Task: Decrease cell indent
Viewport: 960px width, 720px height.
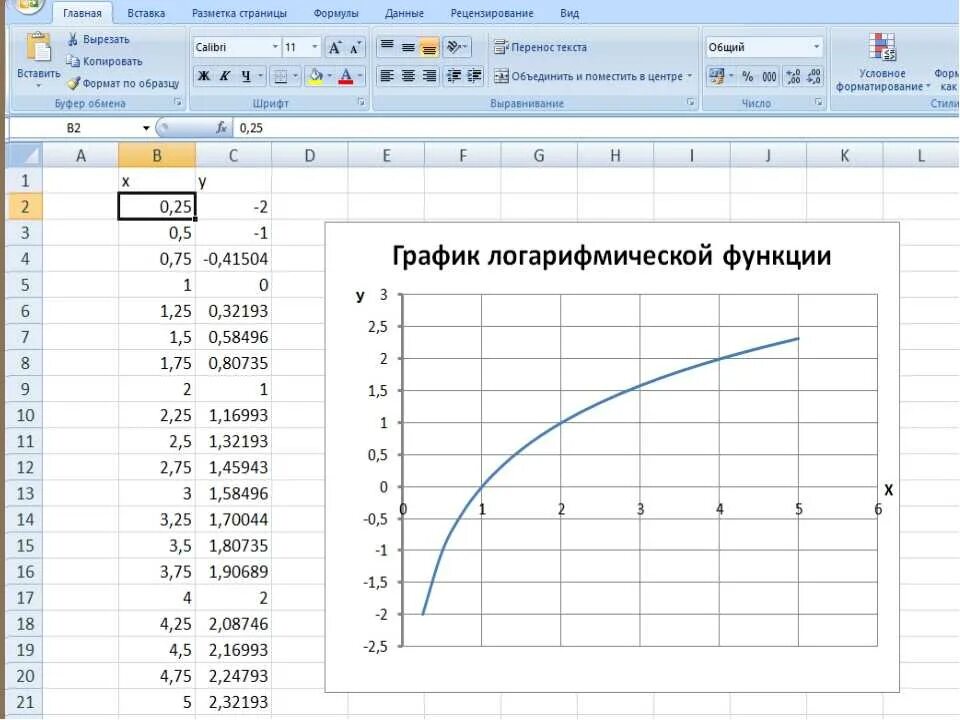Action: pos(454,76)
